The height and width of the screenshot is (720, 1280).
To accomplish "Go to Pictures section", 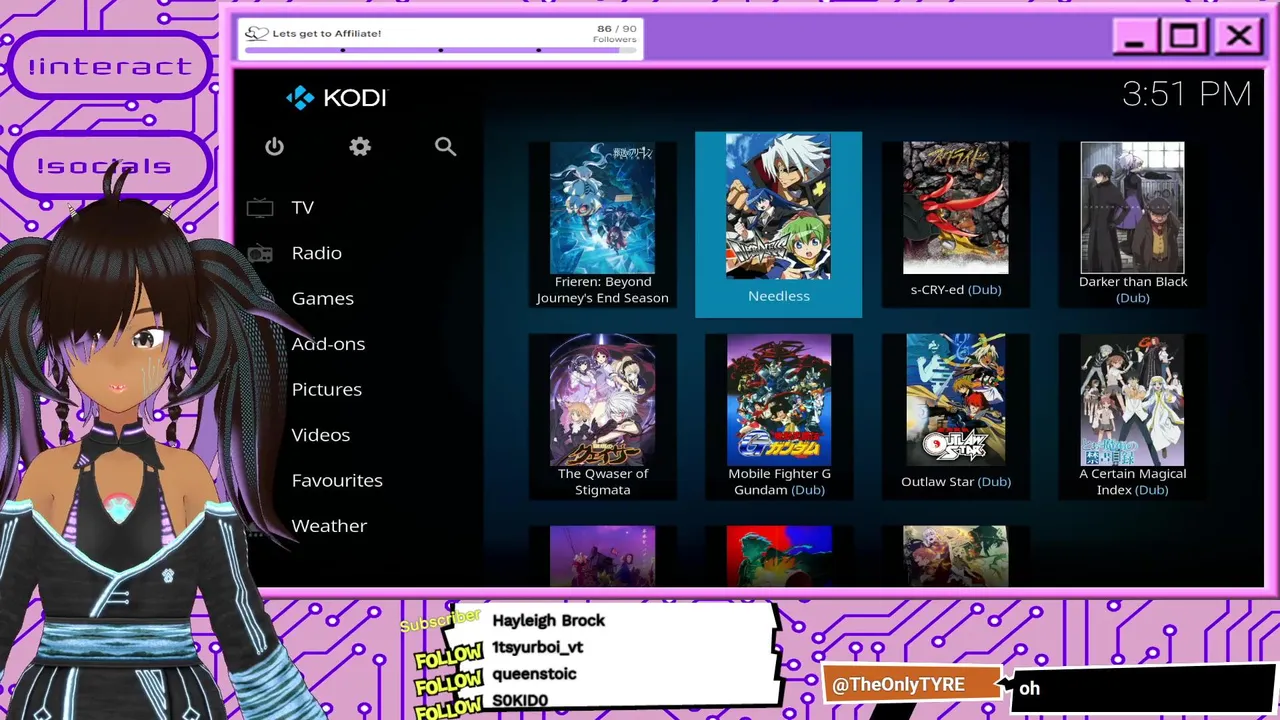I will (327, 389).
